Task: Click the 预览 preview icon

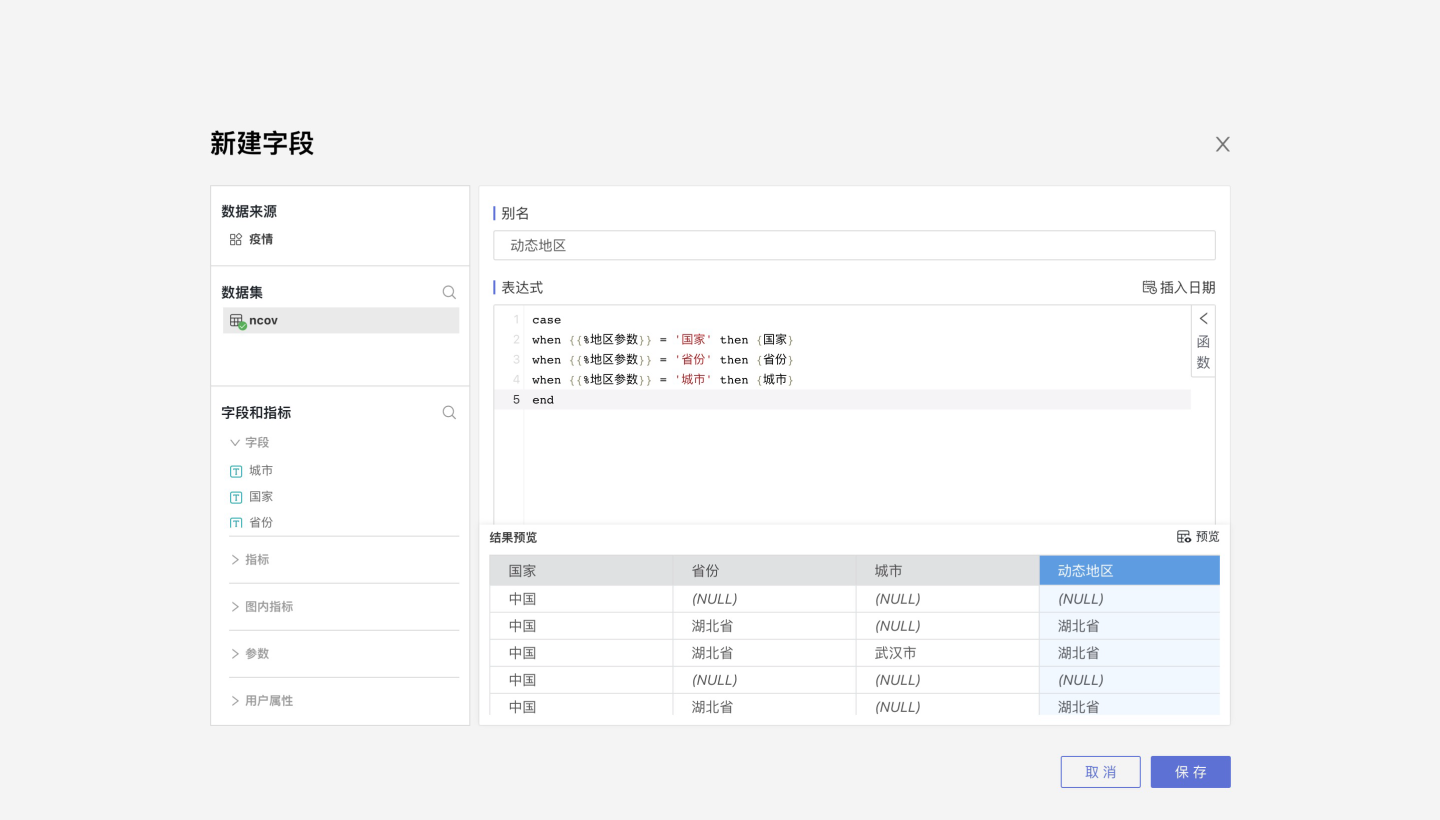Action: coord(1183,537)
